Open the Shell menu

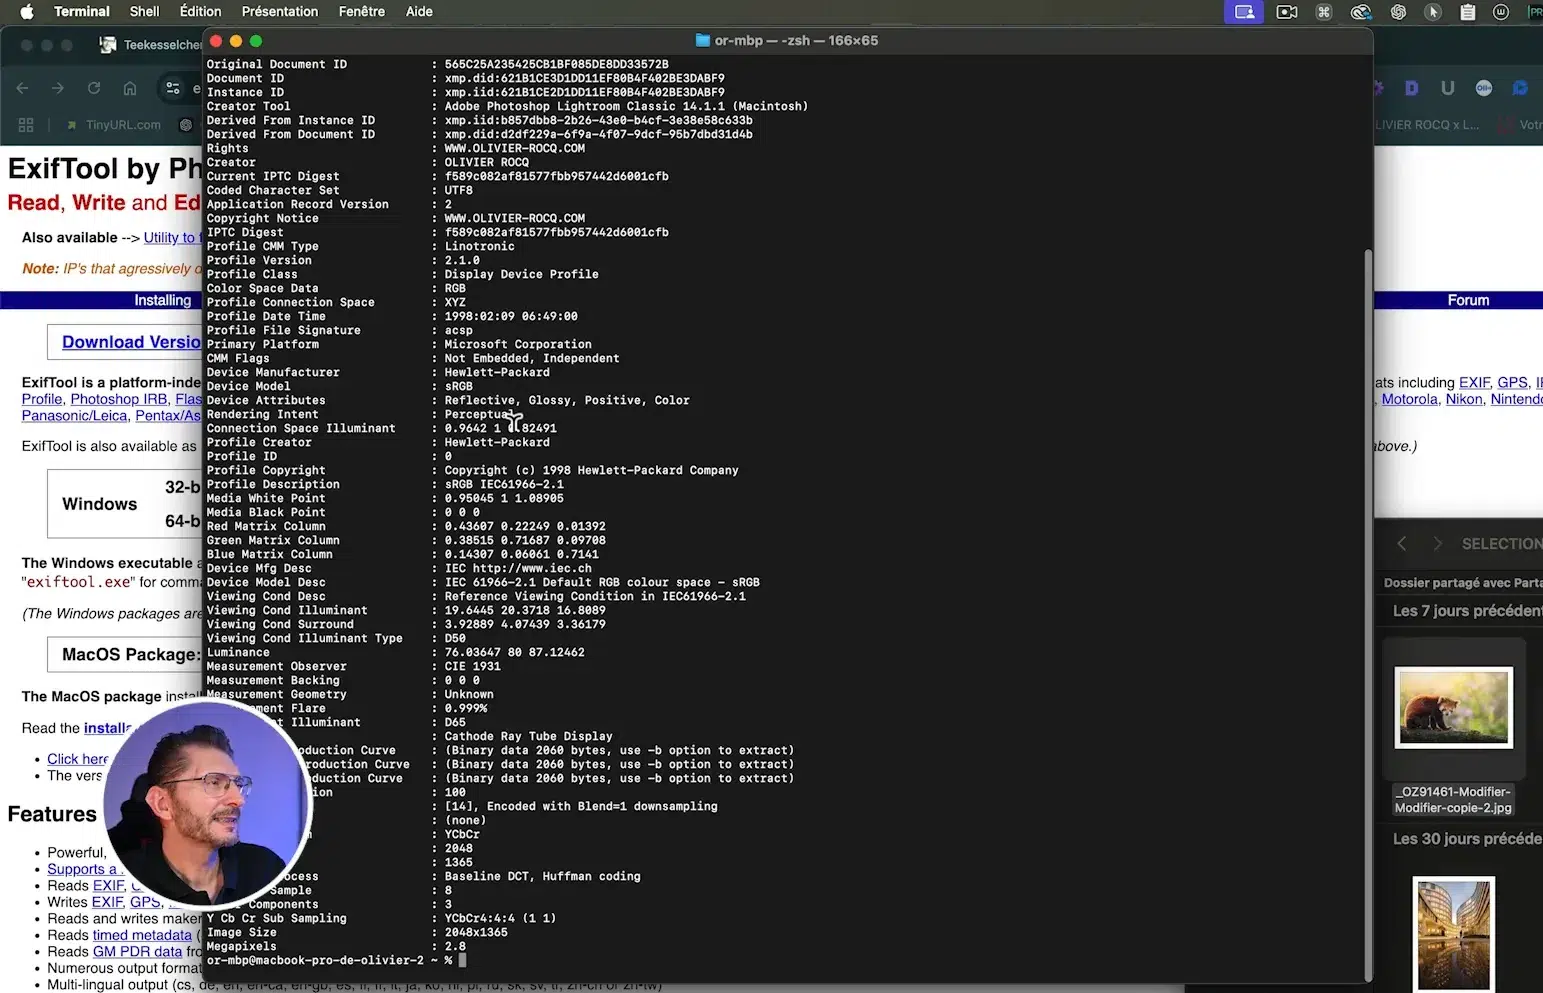coord(144,12)
